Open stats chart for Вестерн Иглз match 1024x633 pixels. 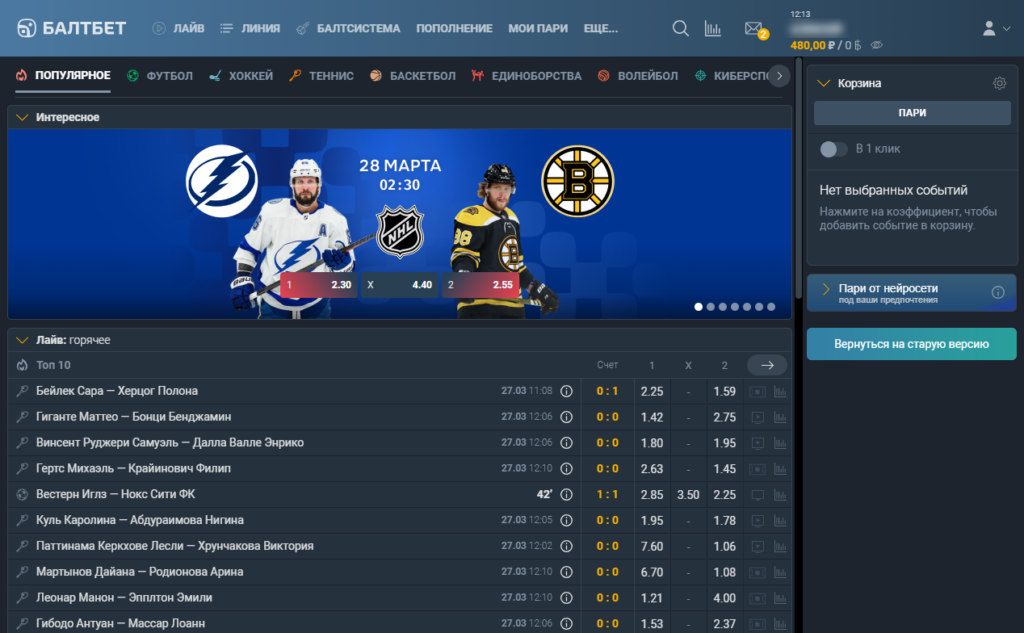(x=780, y=495)
